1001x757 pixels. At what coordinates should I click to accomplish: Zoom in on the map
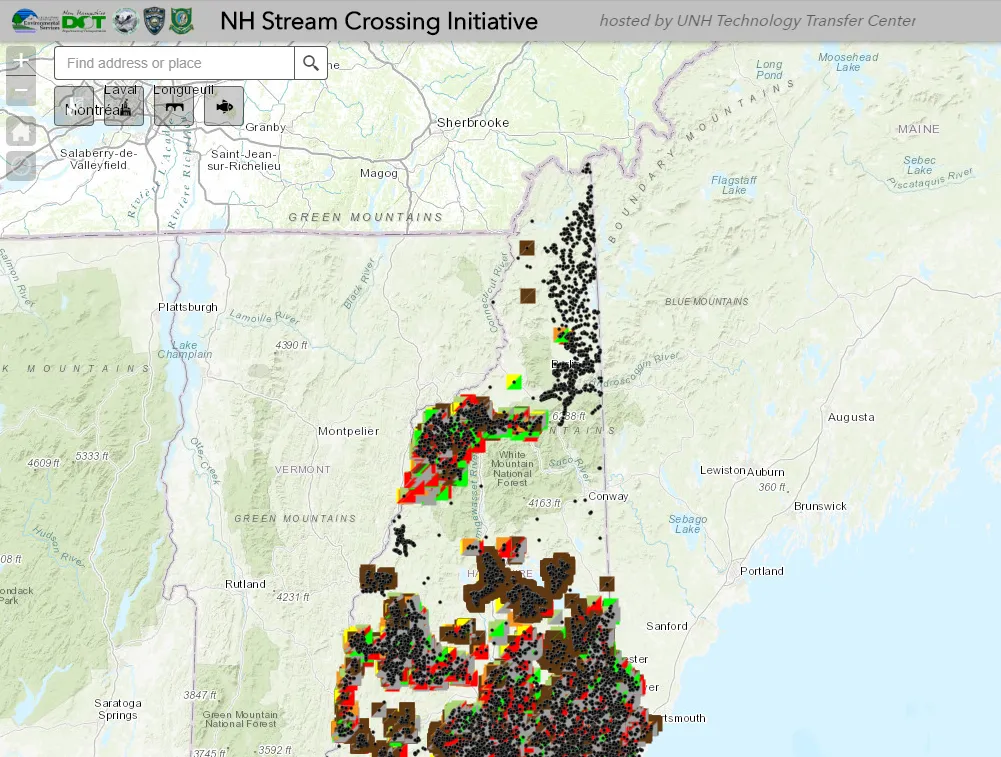point(21,61)
